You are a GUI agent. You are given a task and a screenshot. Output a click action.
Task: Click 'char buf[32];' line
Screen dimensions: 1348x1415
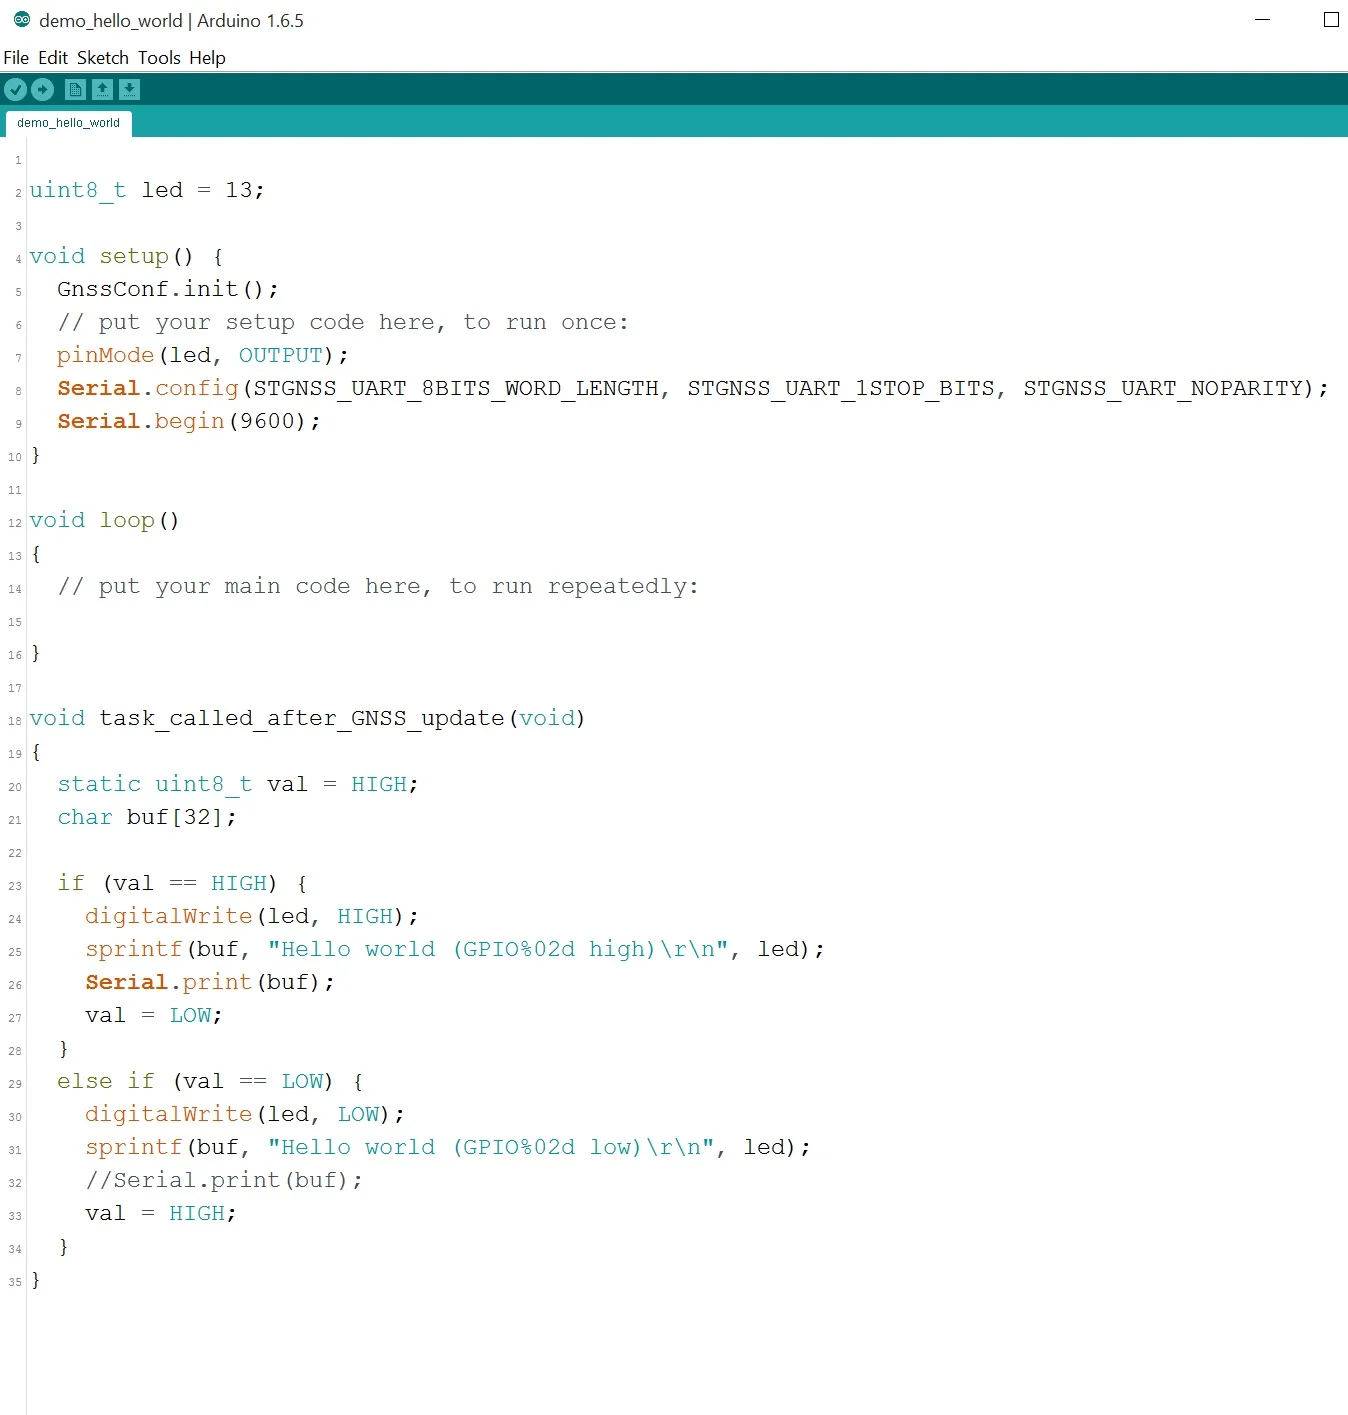[x=147, y=817]
